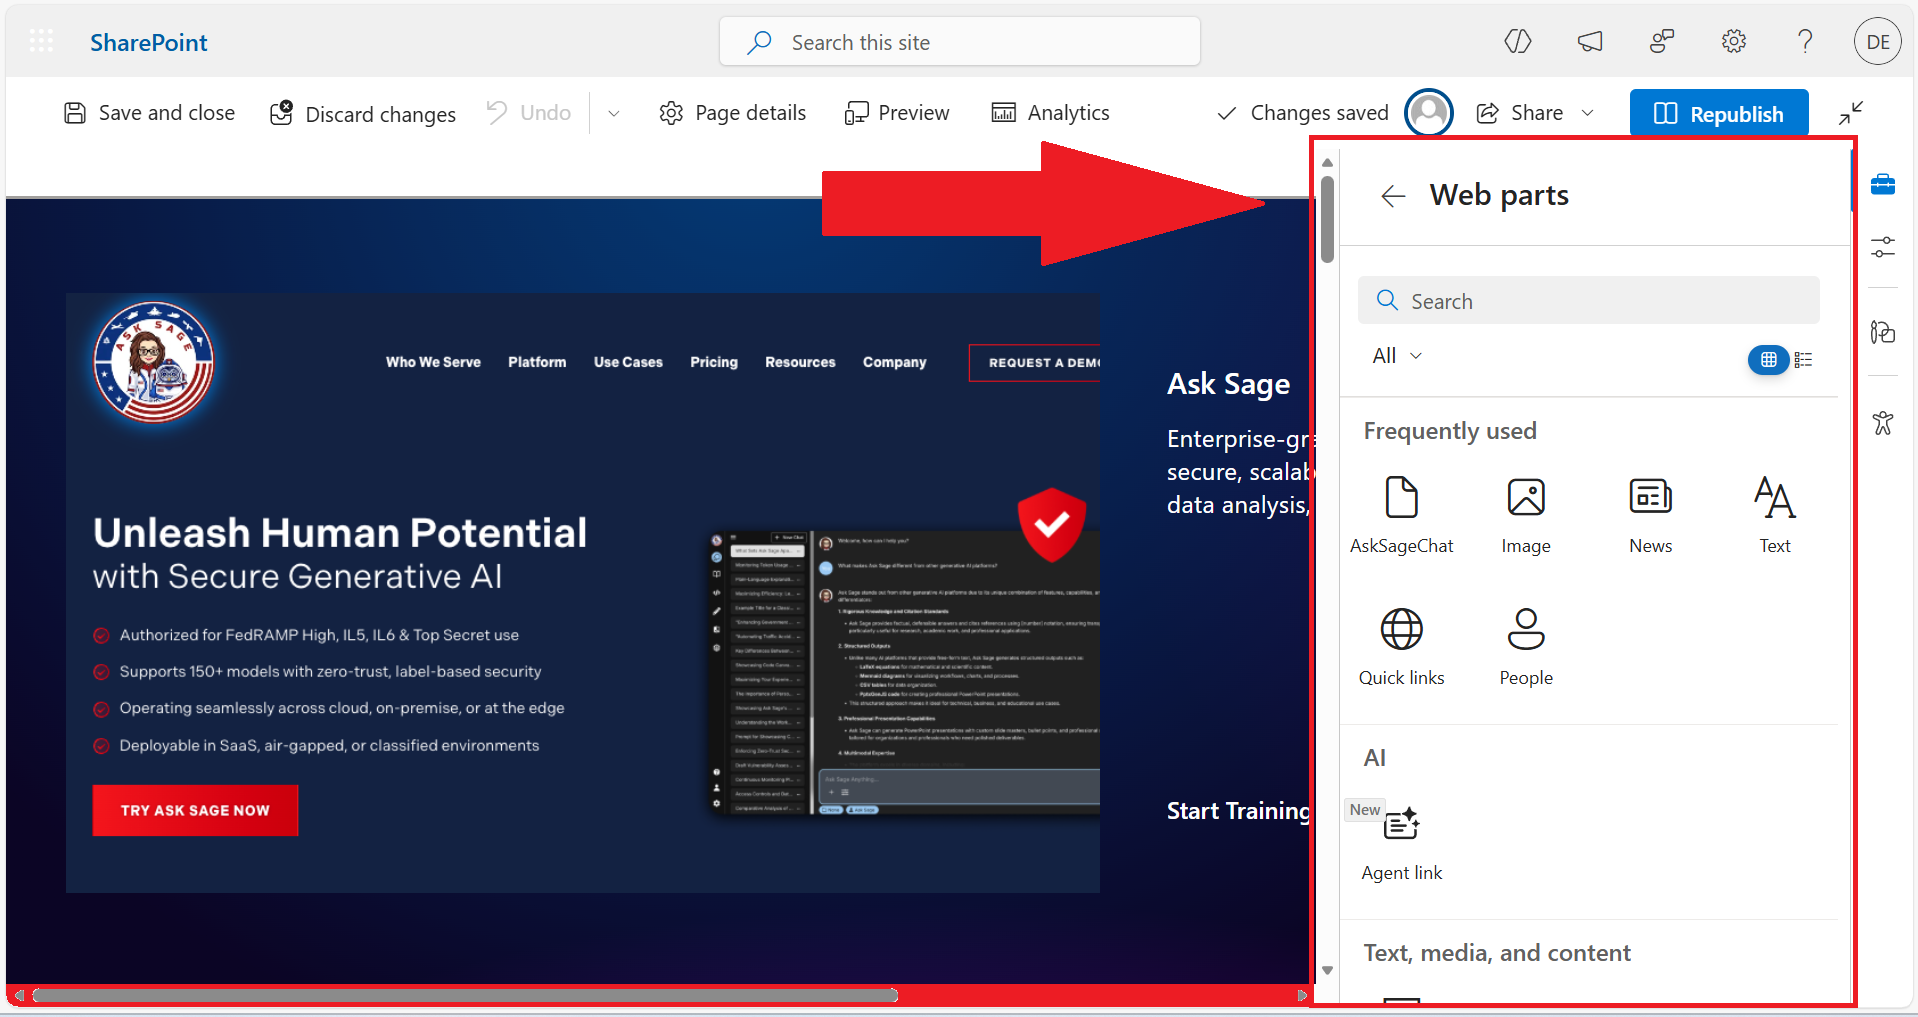Viewport: 1918px width, 1017px height.
Task: Open Page details from the toolbar
Action: point(732,112)
